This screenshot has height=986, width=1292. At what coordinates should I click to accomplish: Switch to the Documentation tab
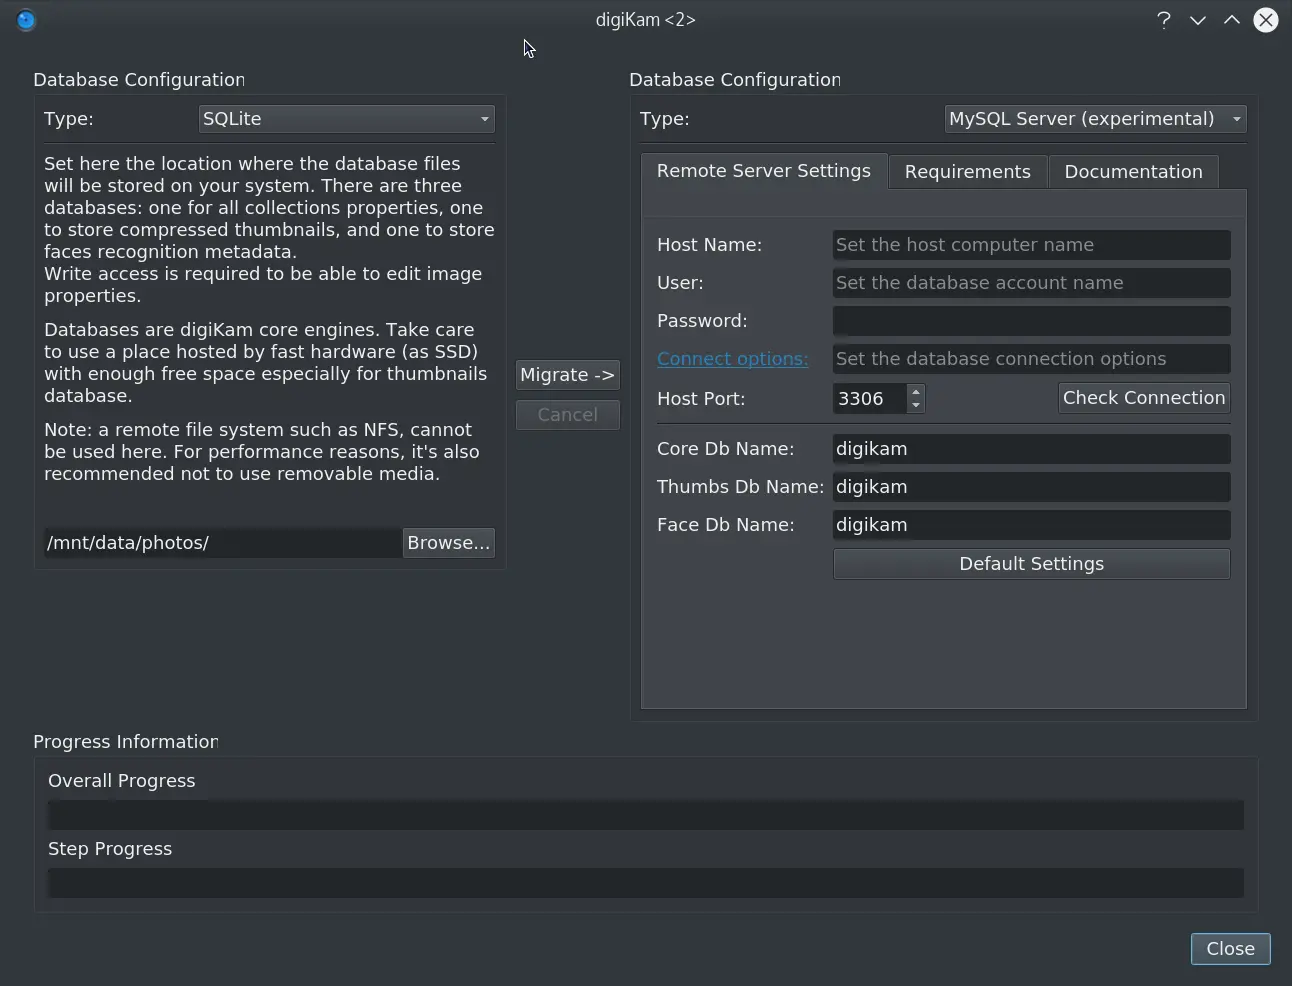click(x=1133, y=172)
